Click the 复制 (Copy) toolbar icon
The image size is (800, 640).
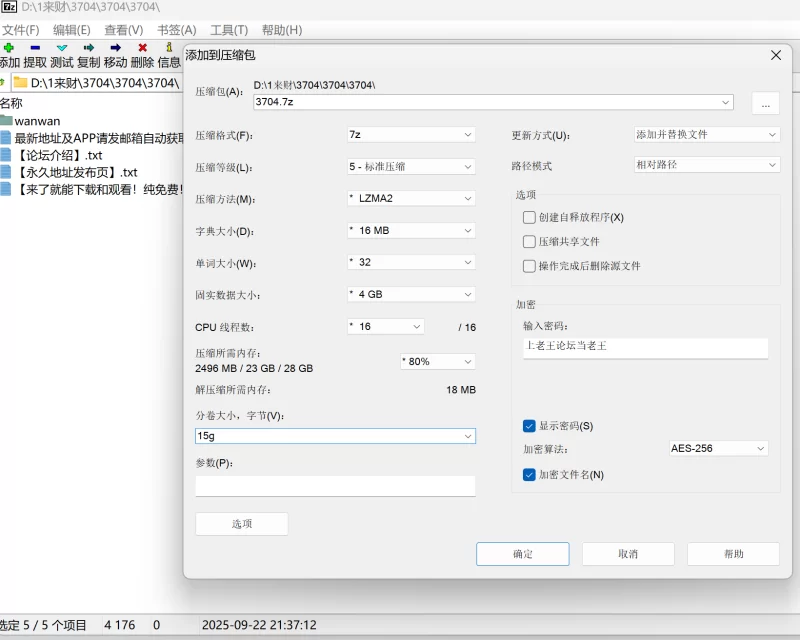[x=89, y=47]
